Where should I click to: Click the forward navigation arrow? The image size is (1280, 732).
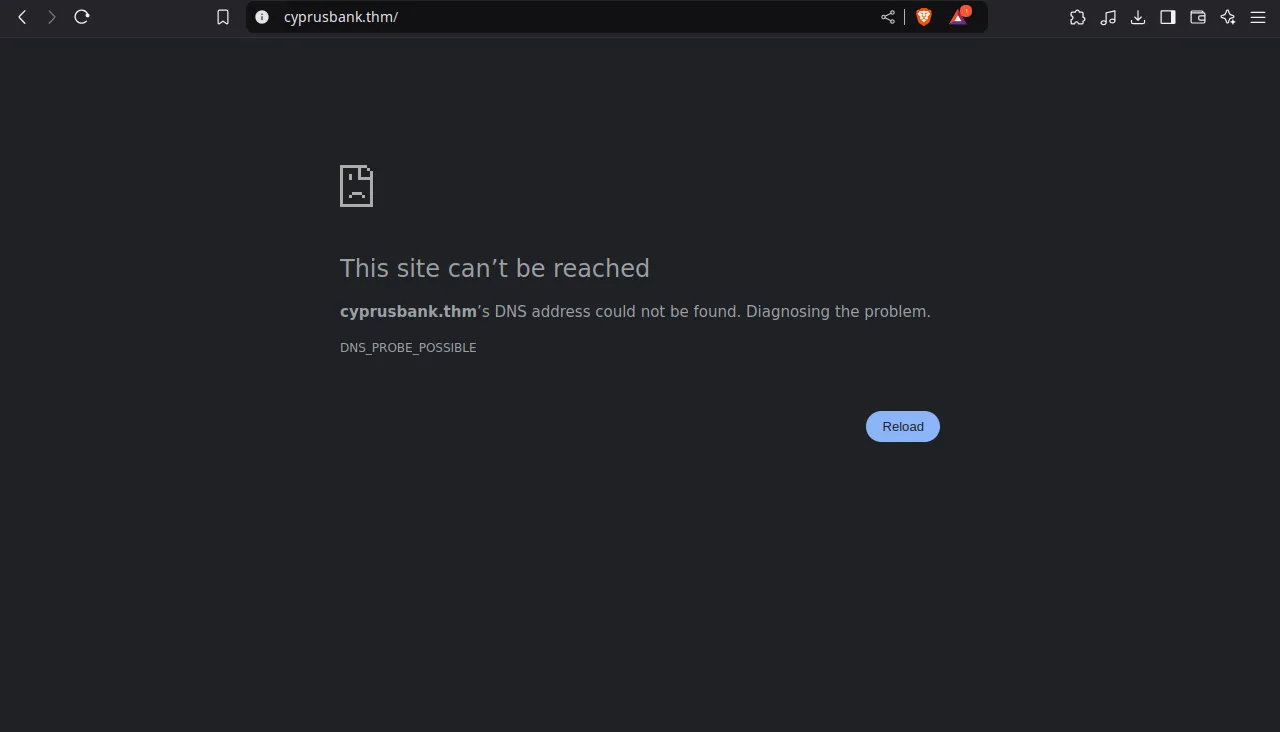52,17
